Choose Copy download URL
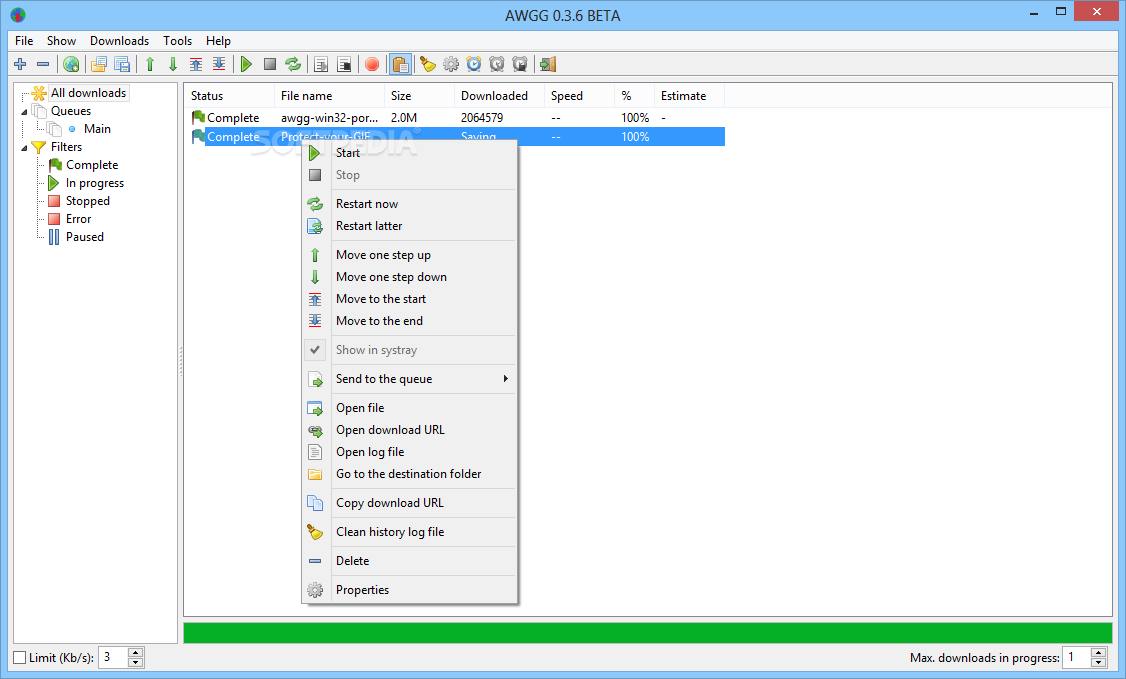The width and height of the screenshot is (1126, 679). [409, 503]
